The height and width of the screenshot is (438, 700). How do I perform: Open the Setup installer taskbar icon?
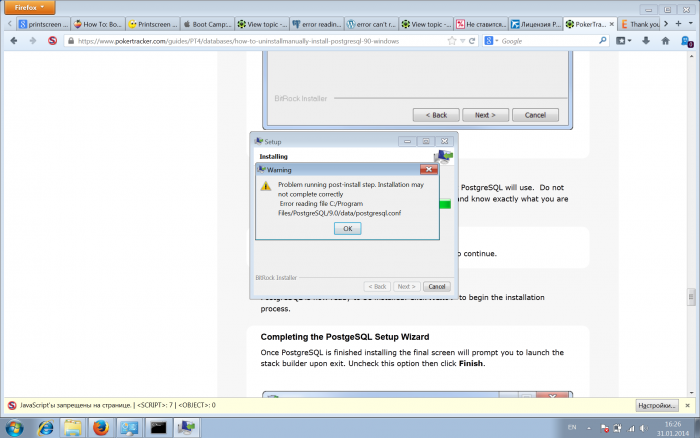187,428
